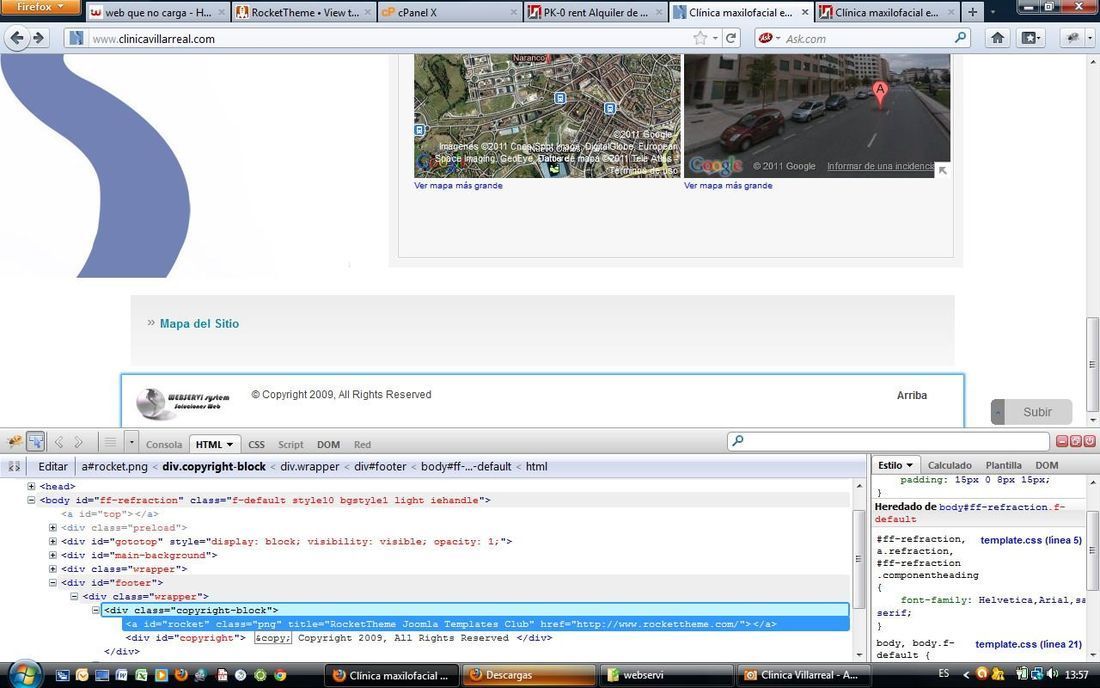Click the volume tray icon
The width and height of the screenshot is (1100, 688).
pyautogui.click(x=1052, y=674)
